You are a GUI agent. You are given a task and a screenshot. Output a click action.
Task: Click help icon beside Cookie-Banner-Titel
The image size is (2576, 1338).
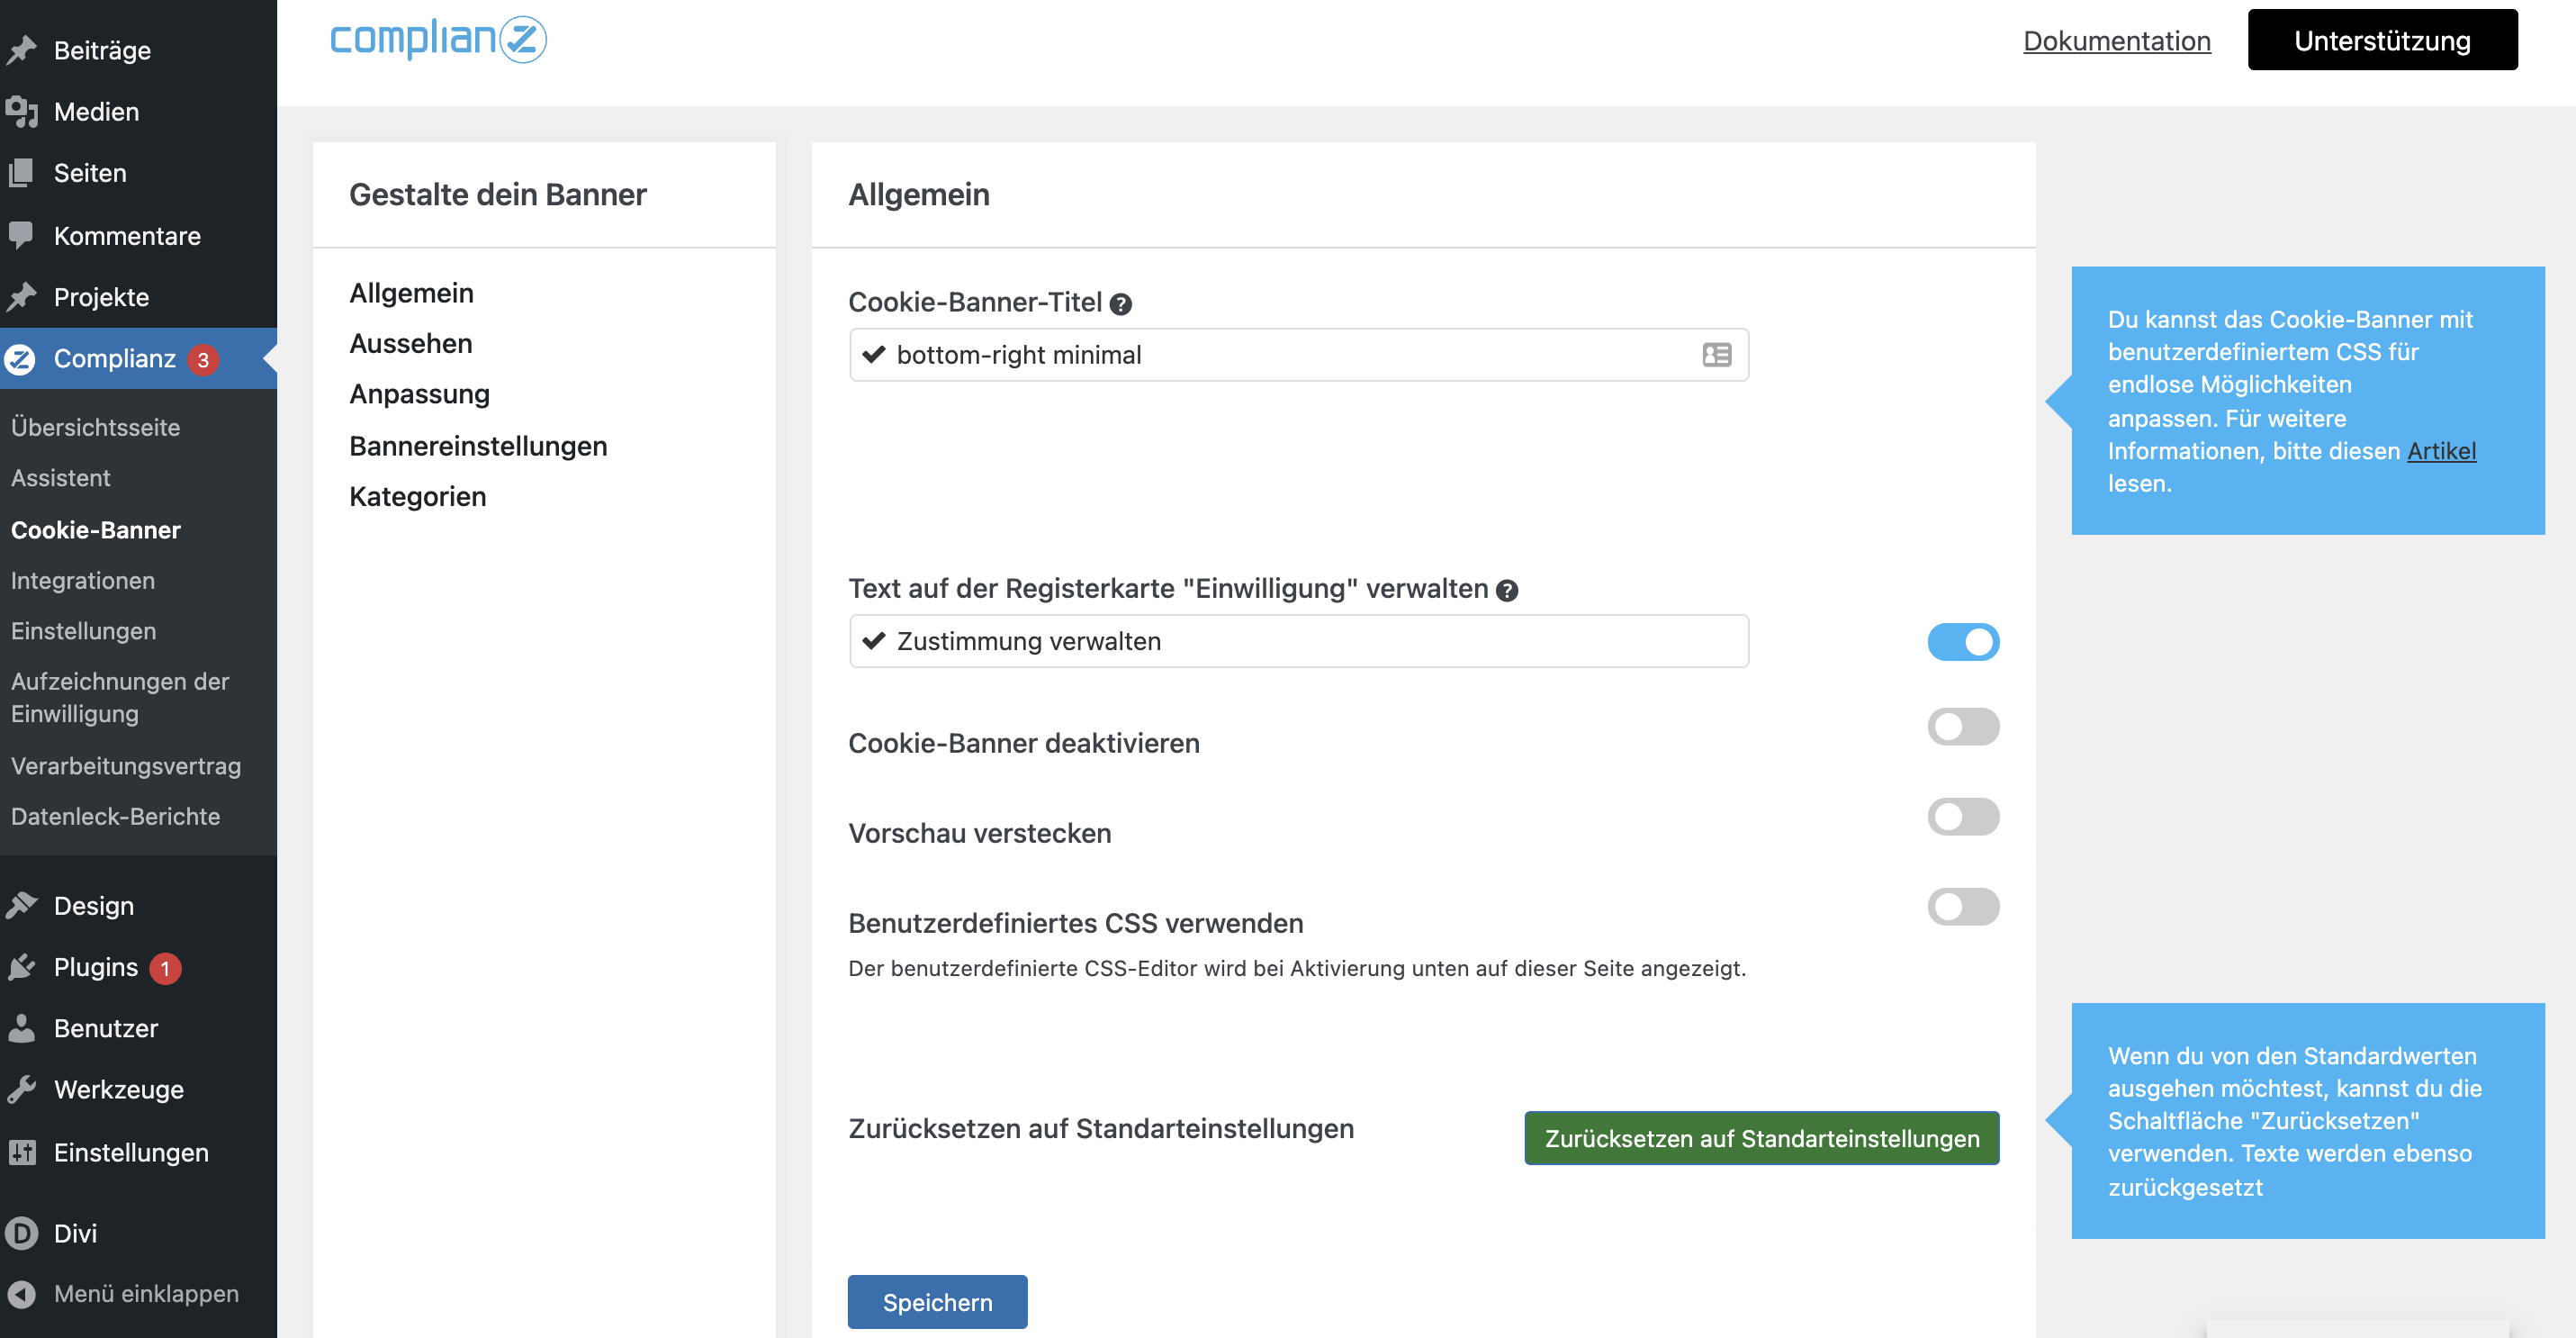[x=1121, y=304]
